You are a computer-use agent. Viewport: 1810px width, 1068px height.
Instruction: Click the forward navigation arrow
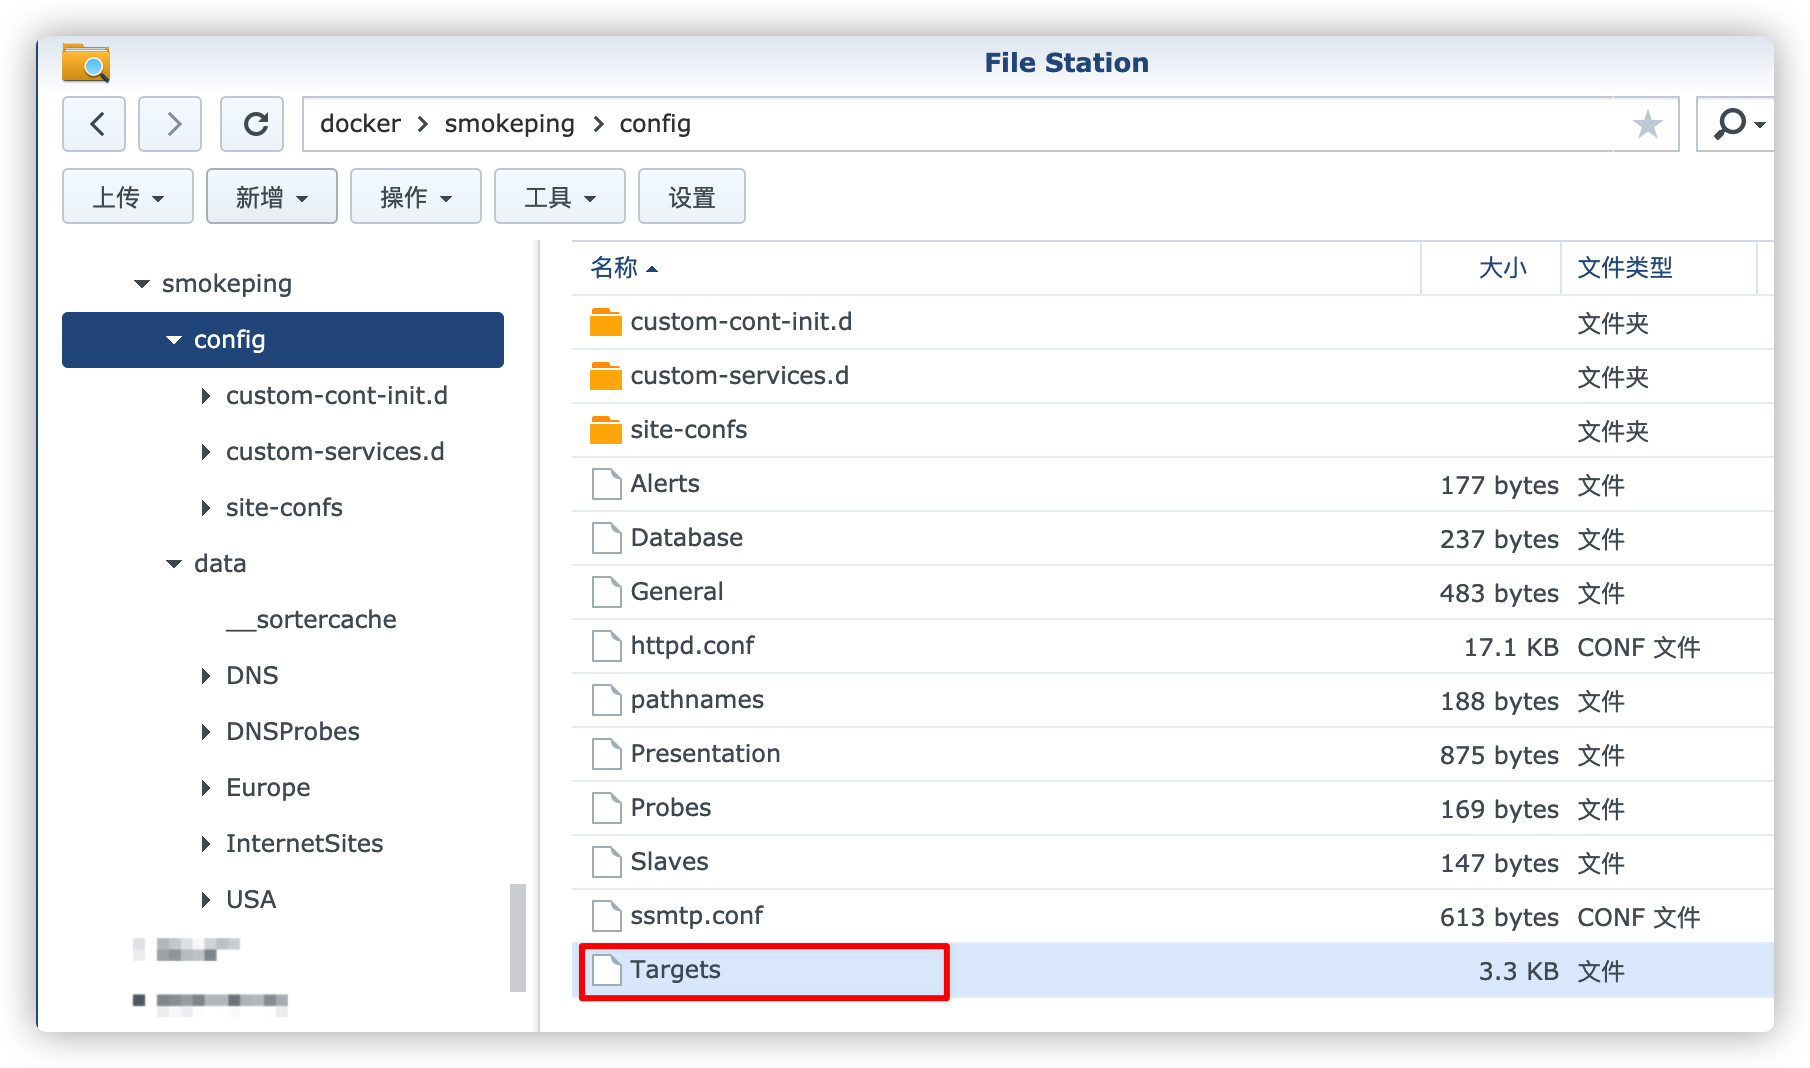(170, 124)
